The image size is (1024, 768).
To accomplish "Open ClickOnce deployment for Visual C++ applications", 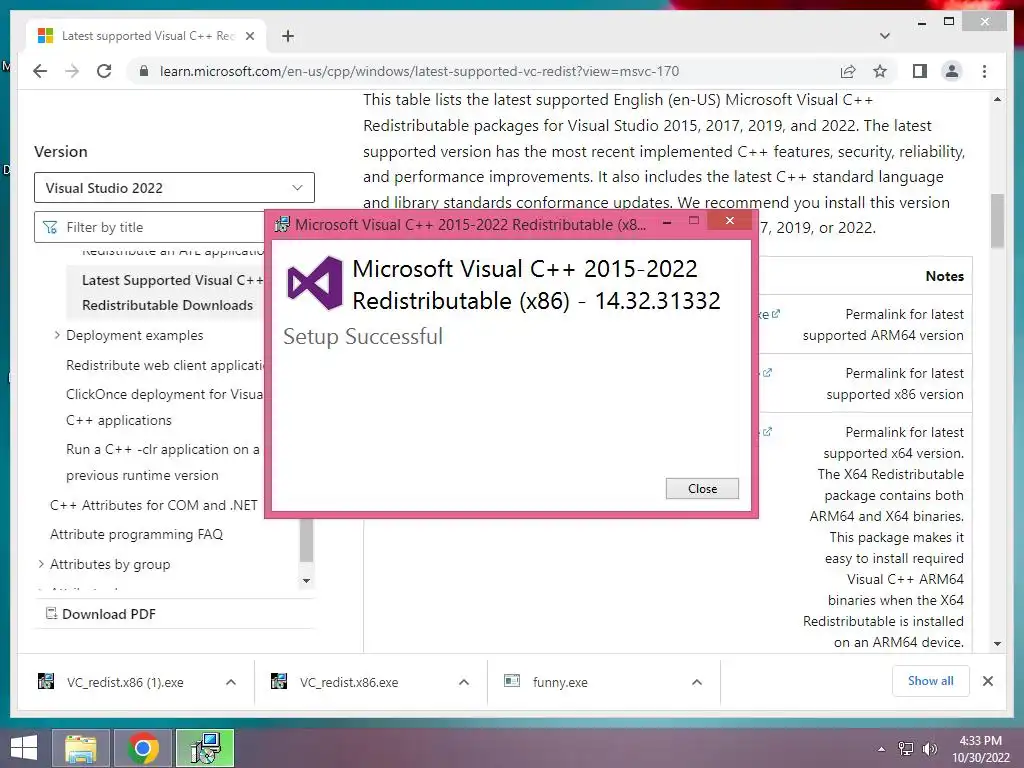I will click(x=164, y=407).
